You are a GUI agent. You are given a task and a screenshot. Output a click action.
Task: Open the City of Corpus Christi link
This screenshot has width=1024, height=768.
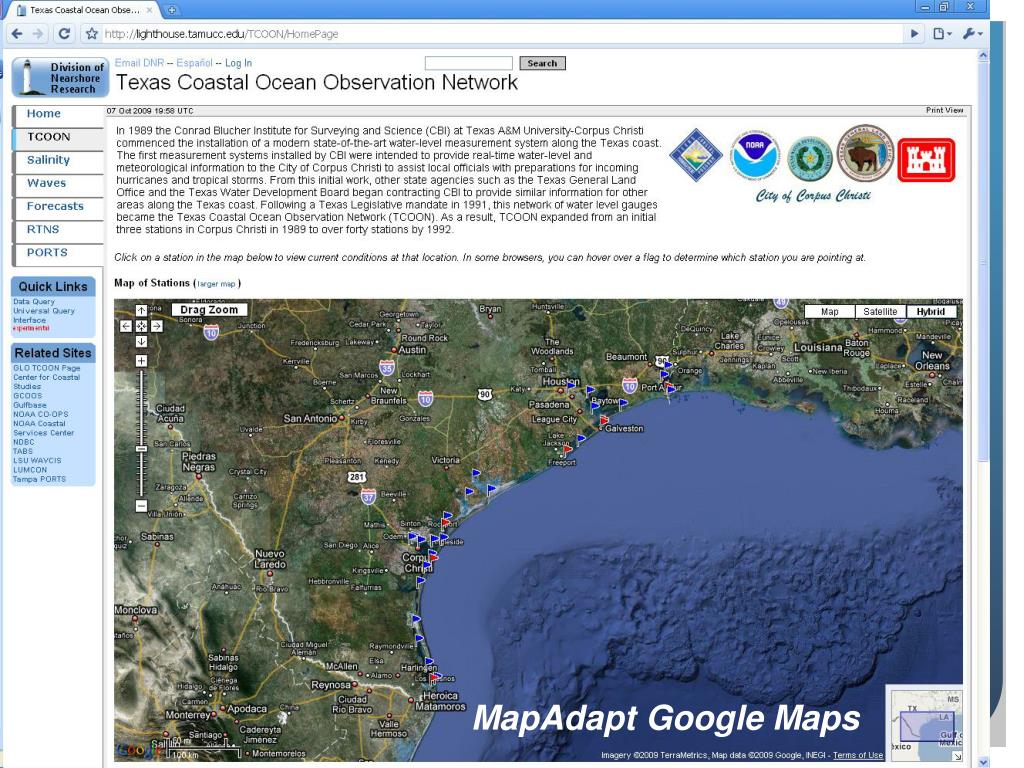[813, 196]
